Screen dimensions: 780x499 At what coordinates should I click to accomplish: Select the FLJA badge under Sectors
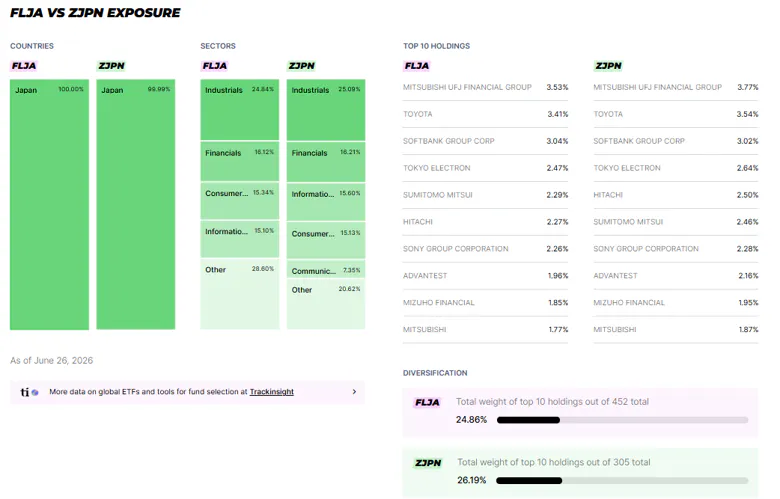click(x=214, y=66)
